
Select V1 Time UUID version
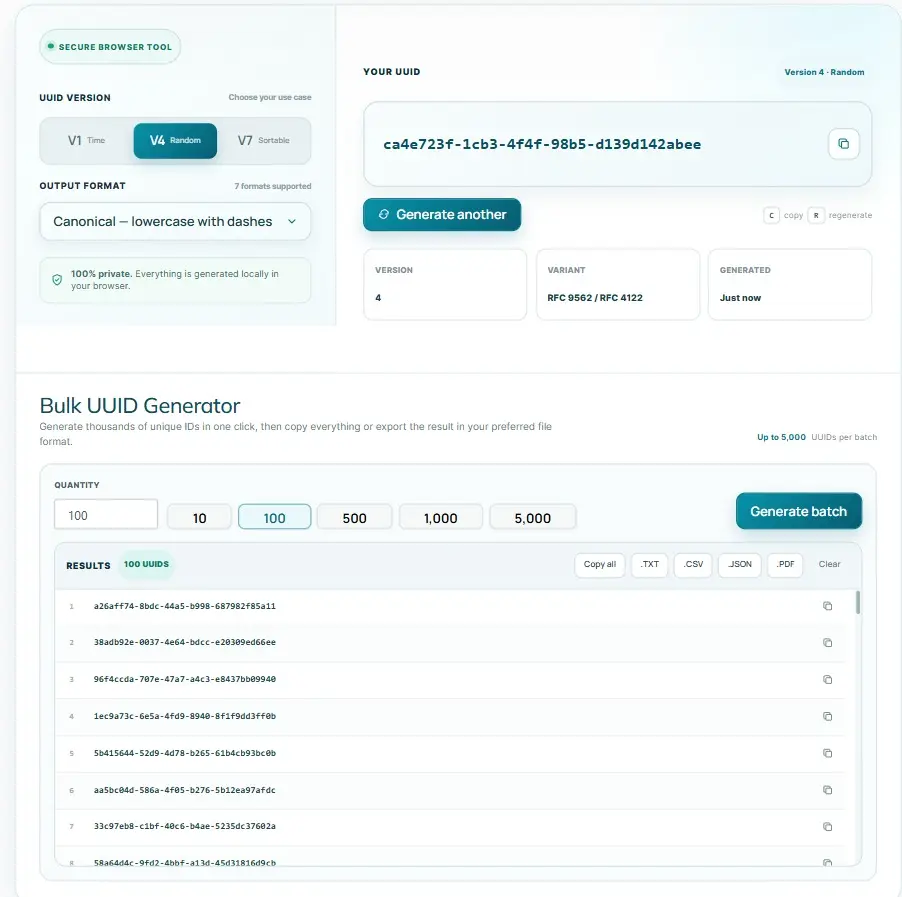pyautogui.click(x=87, y=140)
